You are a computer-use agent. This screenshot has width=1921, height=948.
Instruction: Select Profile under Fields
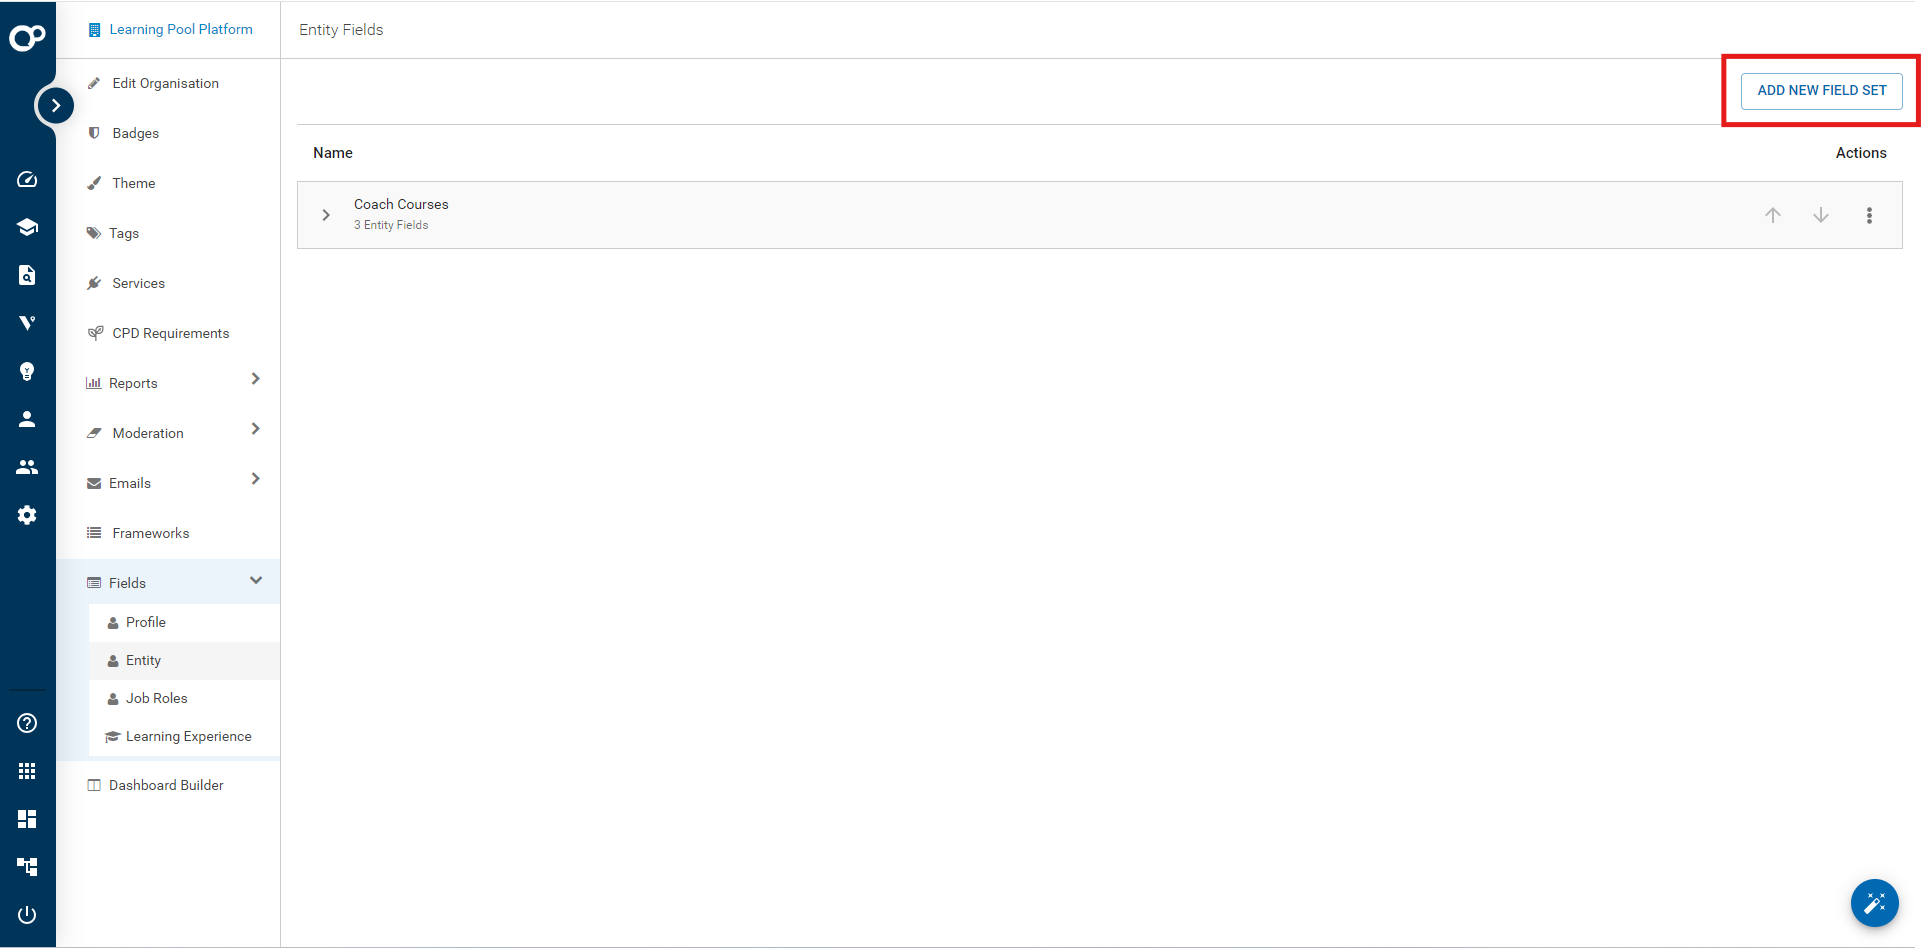point(146,622)
